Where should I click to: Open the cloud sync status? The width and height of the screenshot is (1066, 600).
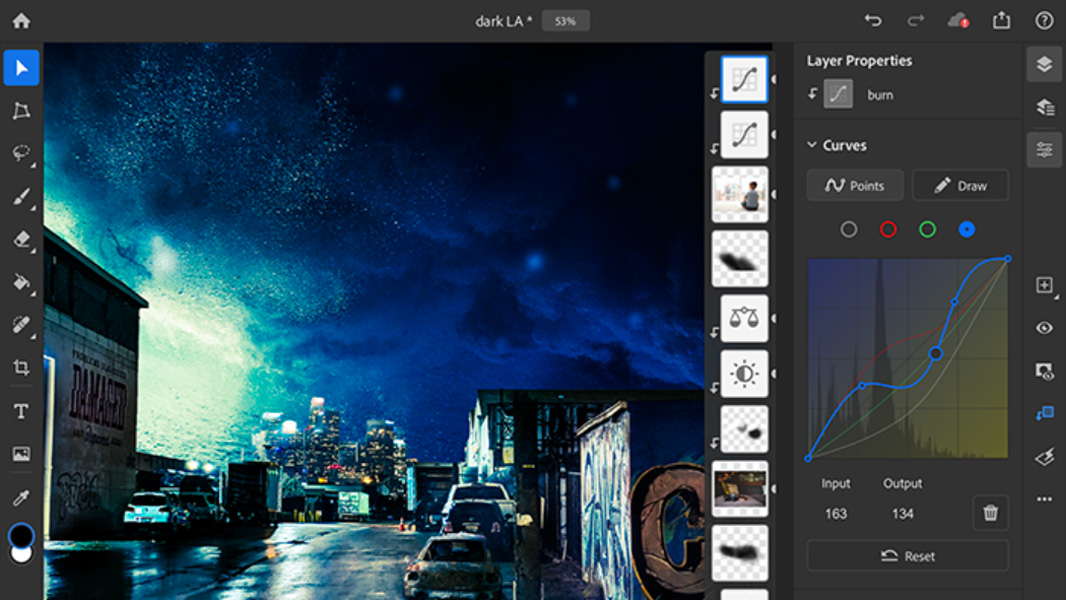pos(959,20)
